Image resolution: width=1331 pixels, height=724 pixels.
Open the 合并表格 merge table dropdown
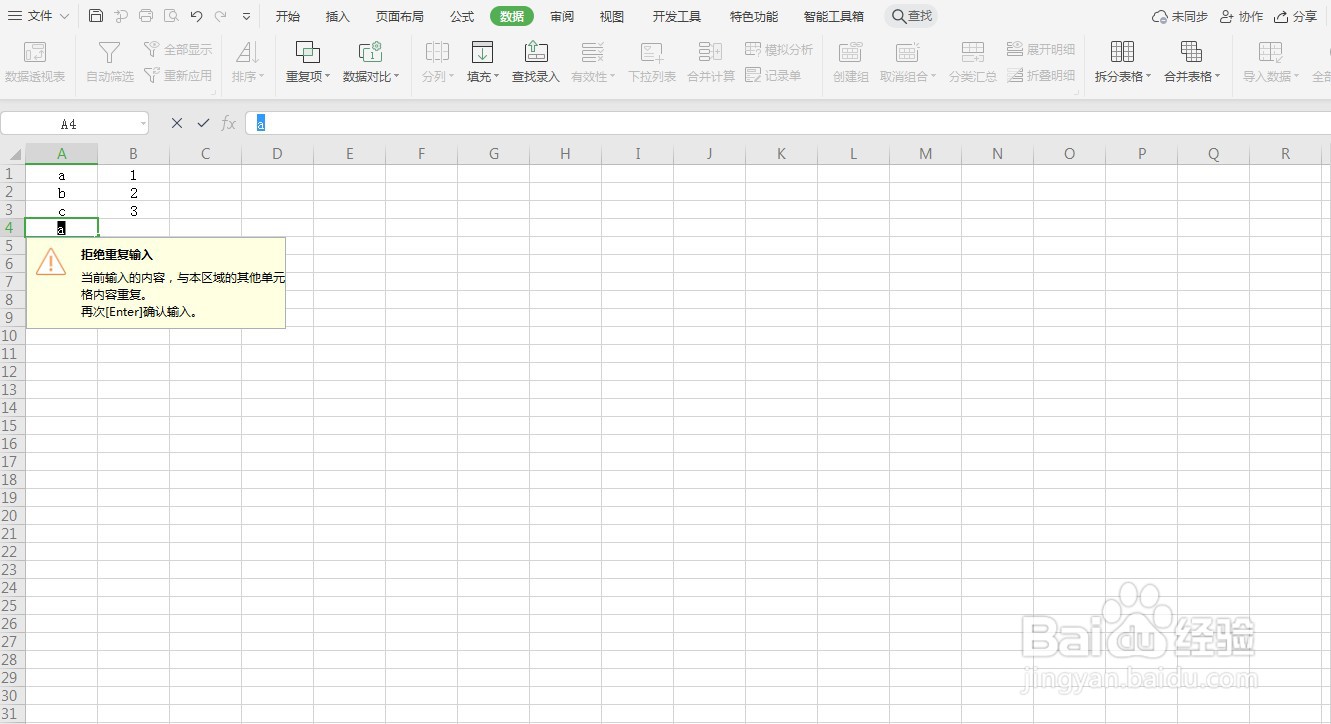pyautogui.click(x=1192, y=76)
